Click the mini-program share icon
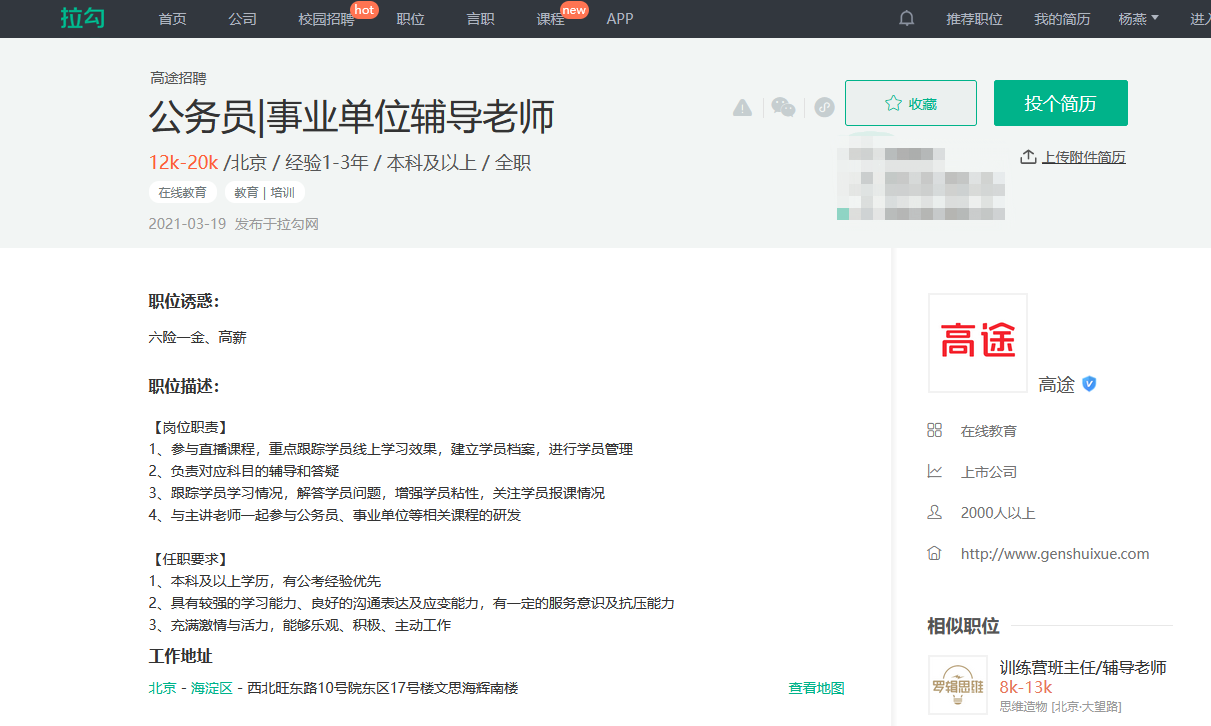 824,107
